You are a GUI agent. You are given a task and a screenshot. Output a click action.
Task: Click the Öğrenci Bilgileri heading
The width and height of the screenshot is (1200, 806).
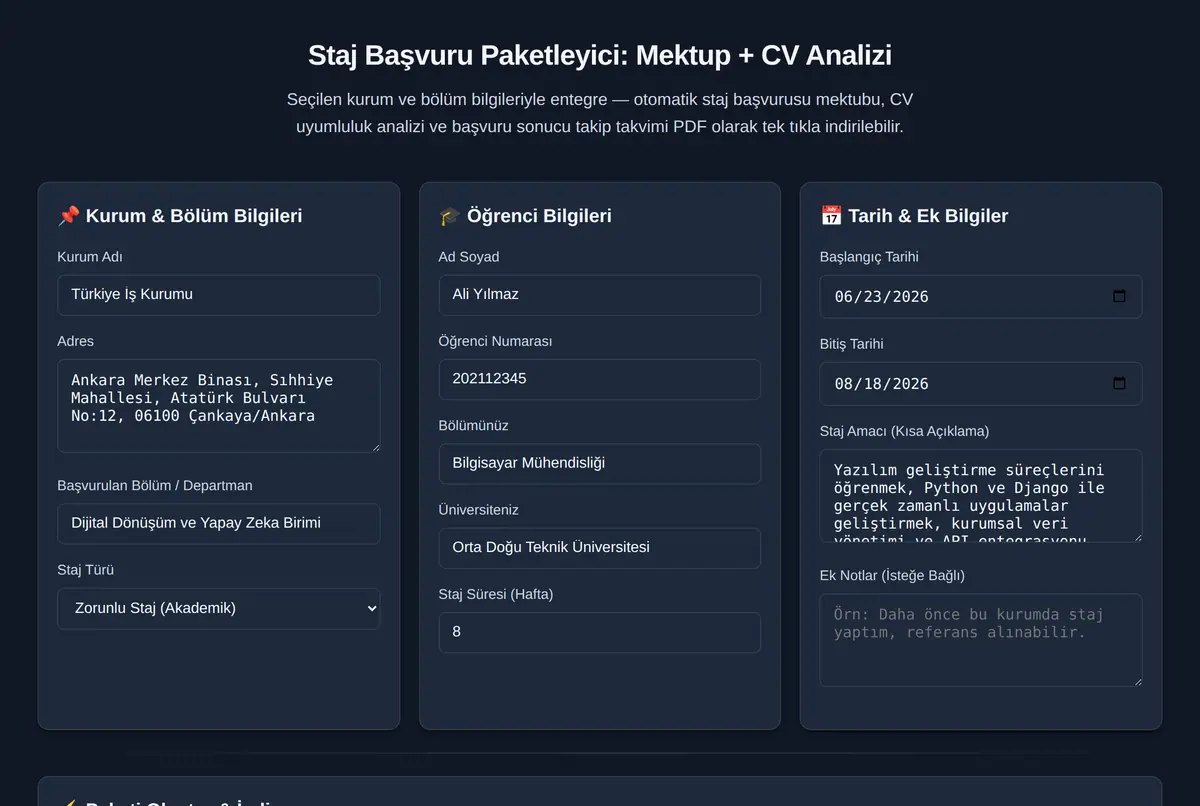(x=525, y=216)
